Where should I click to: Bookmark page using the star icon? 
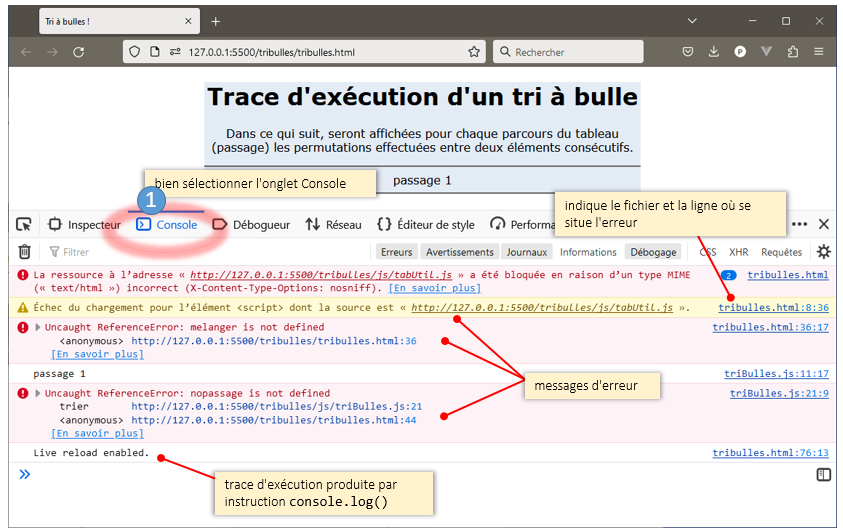(474, 52)
